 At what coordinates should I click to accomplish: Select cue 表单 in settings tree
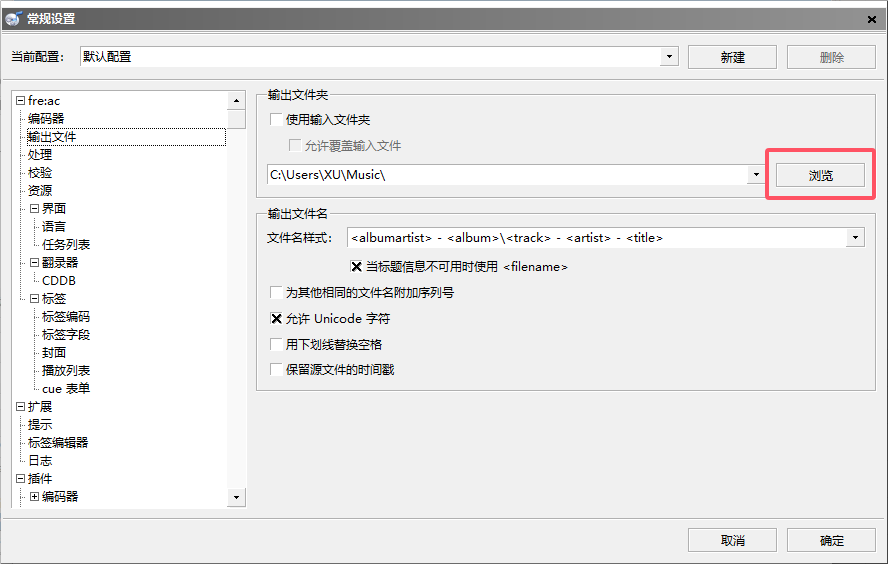tap(66, 388)
